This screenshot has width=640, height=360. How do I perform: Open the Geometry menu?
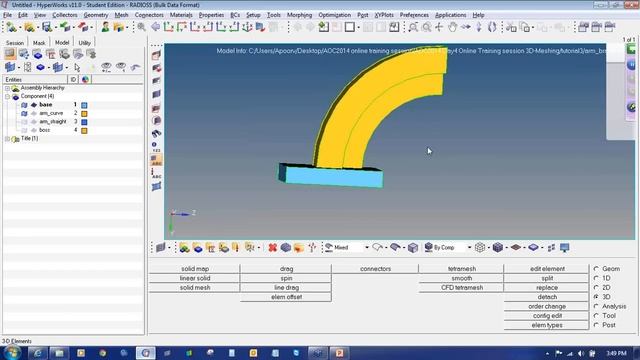click(x=96, y=15)
